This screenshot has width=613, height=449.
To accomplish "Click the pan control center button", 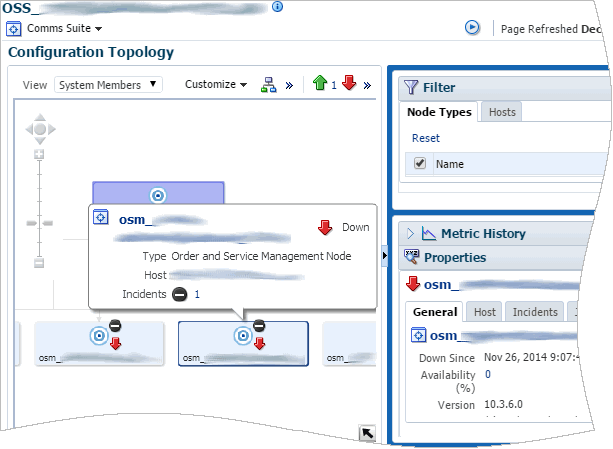I will pos(40,129).
